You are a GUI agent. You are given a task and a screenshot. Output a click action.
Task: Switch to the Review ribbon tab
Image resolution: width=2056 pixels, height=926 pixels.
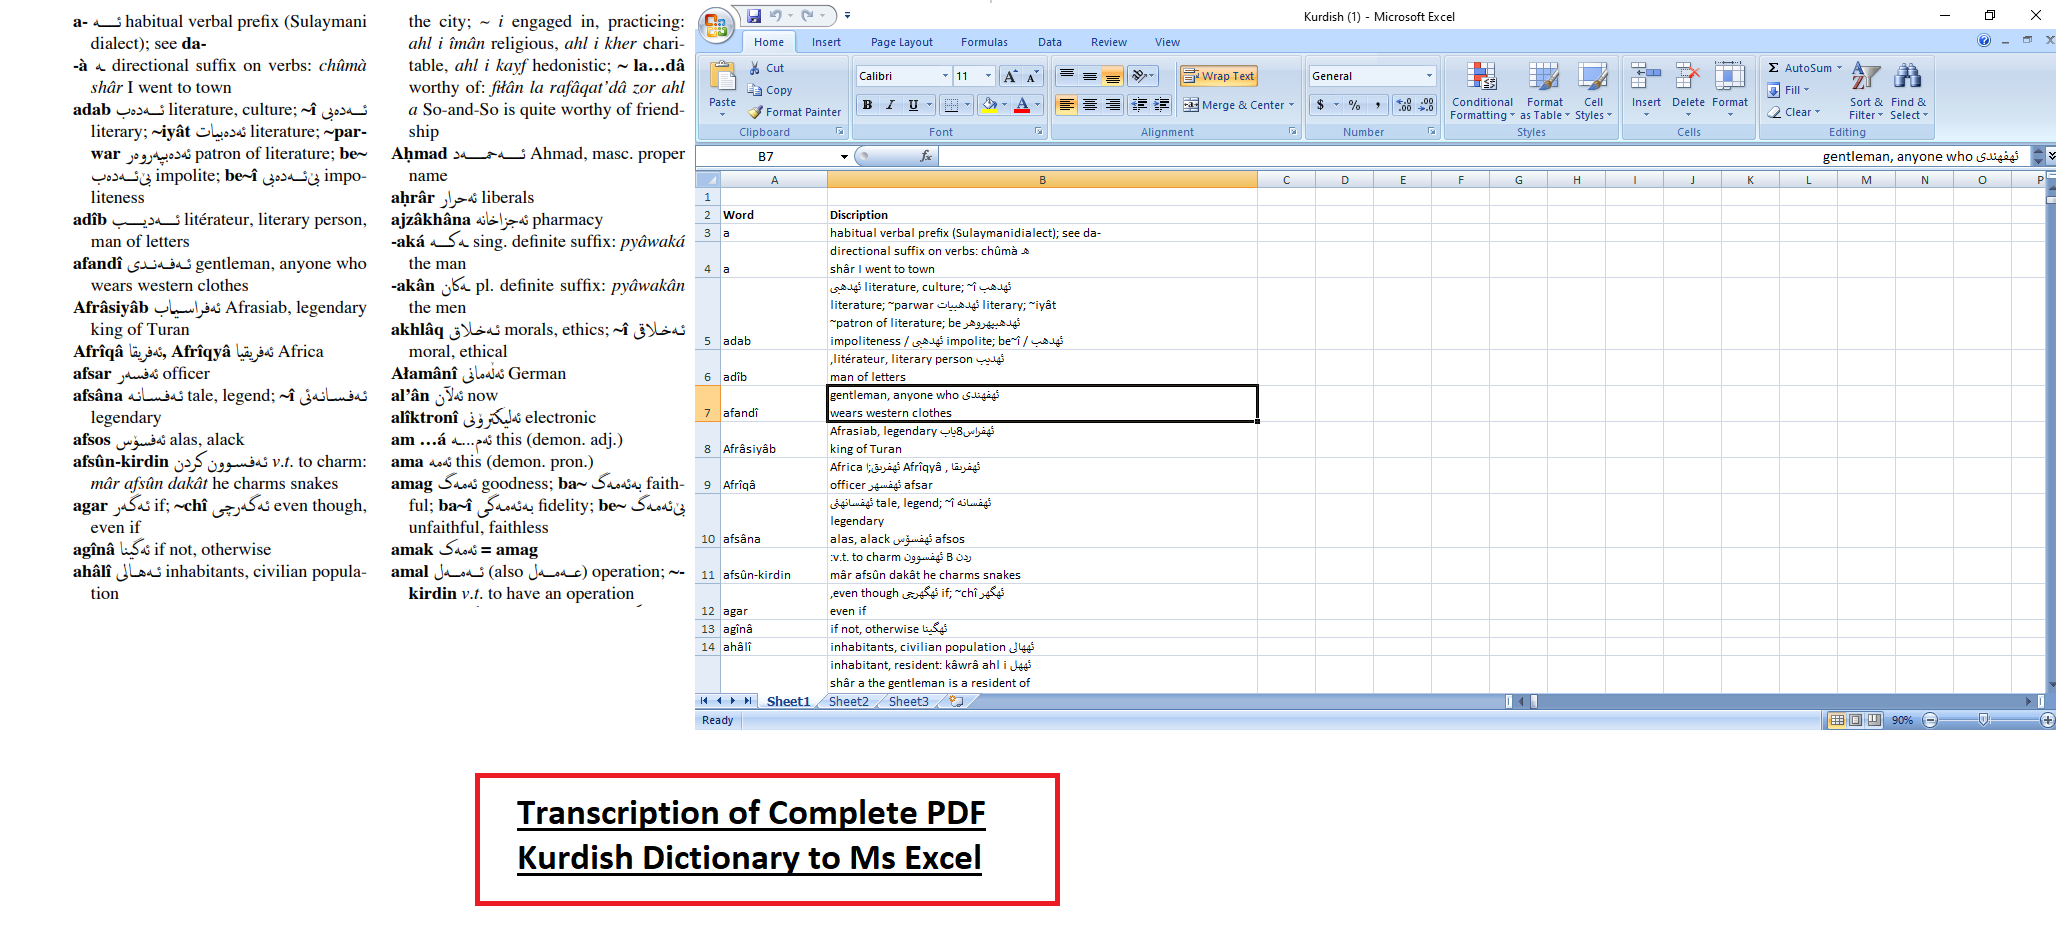coord(1108,42)
